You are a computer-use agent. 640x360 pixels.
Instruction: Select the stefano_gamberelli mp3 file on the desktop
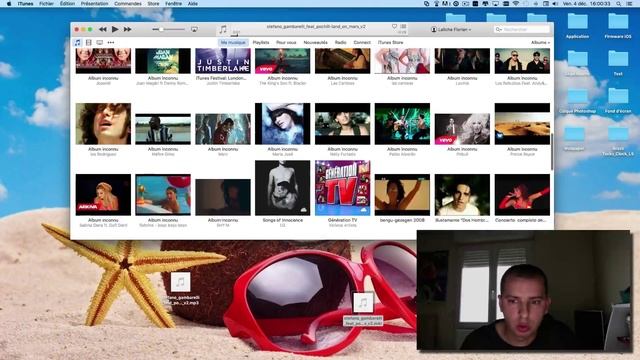(x=181, y=289)
